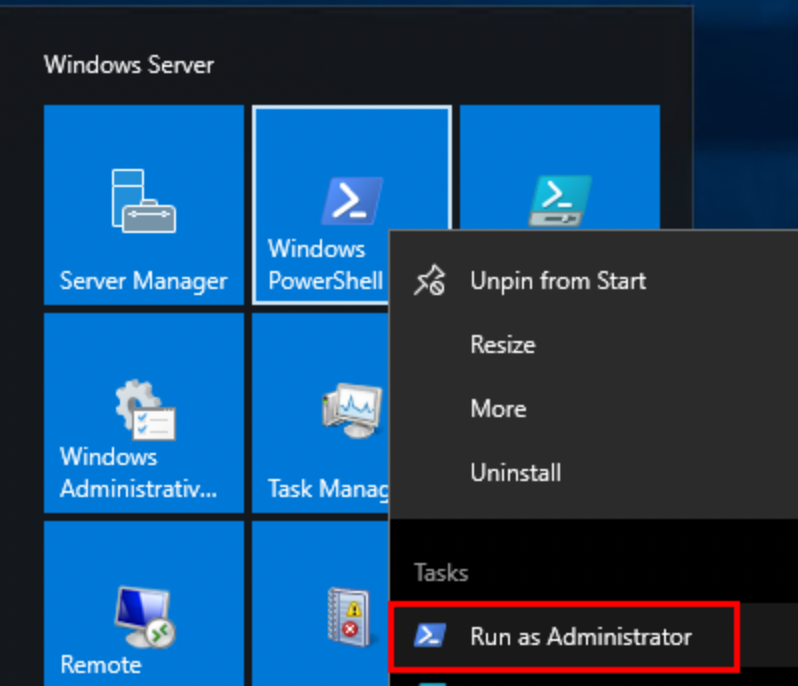
Task: Open the PowerShell ISE tile
Action: (x=560, y=167)
